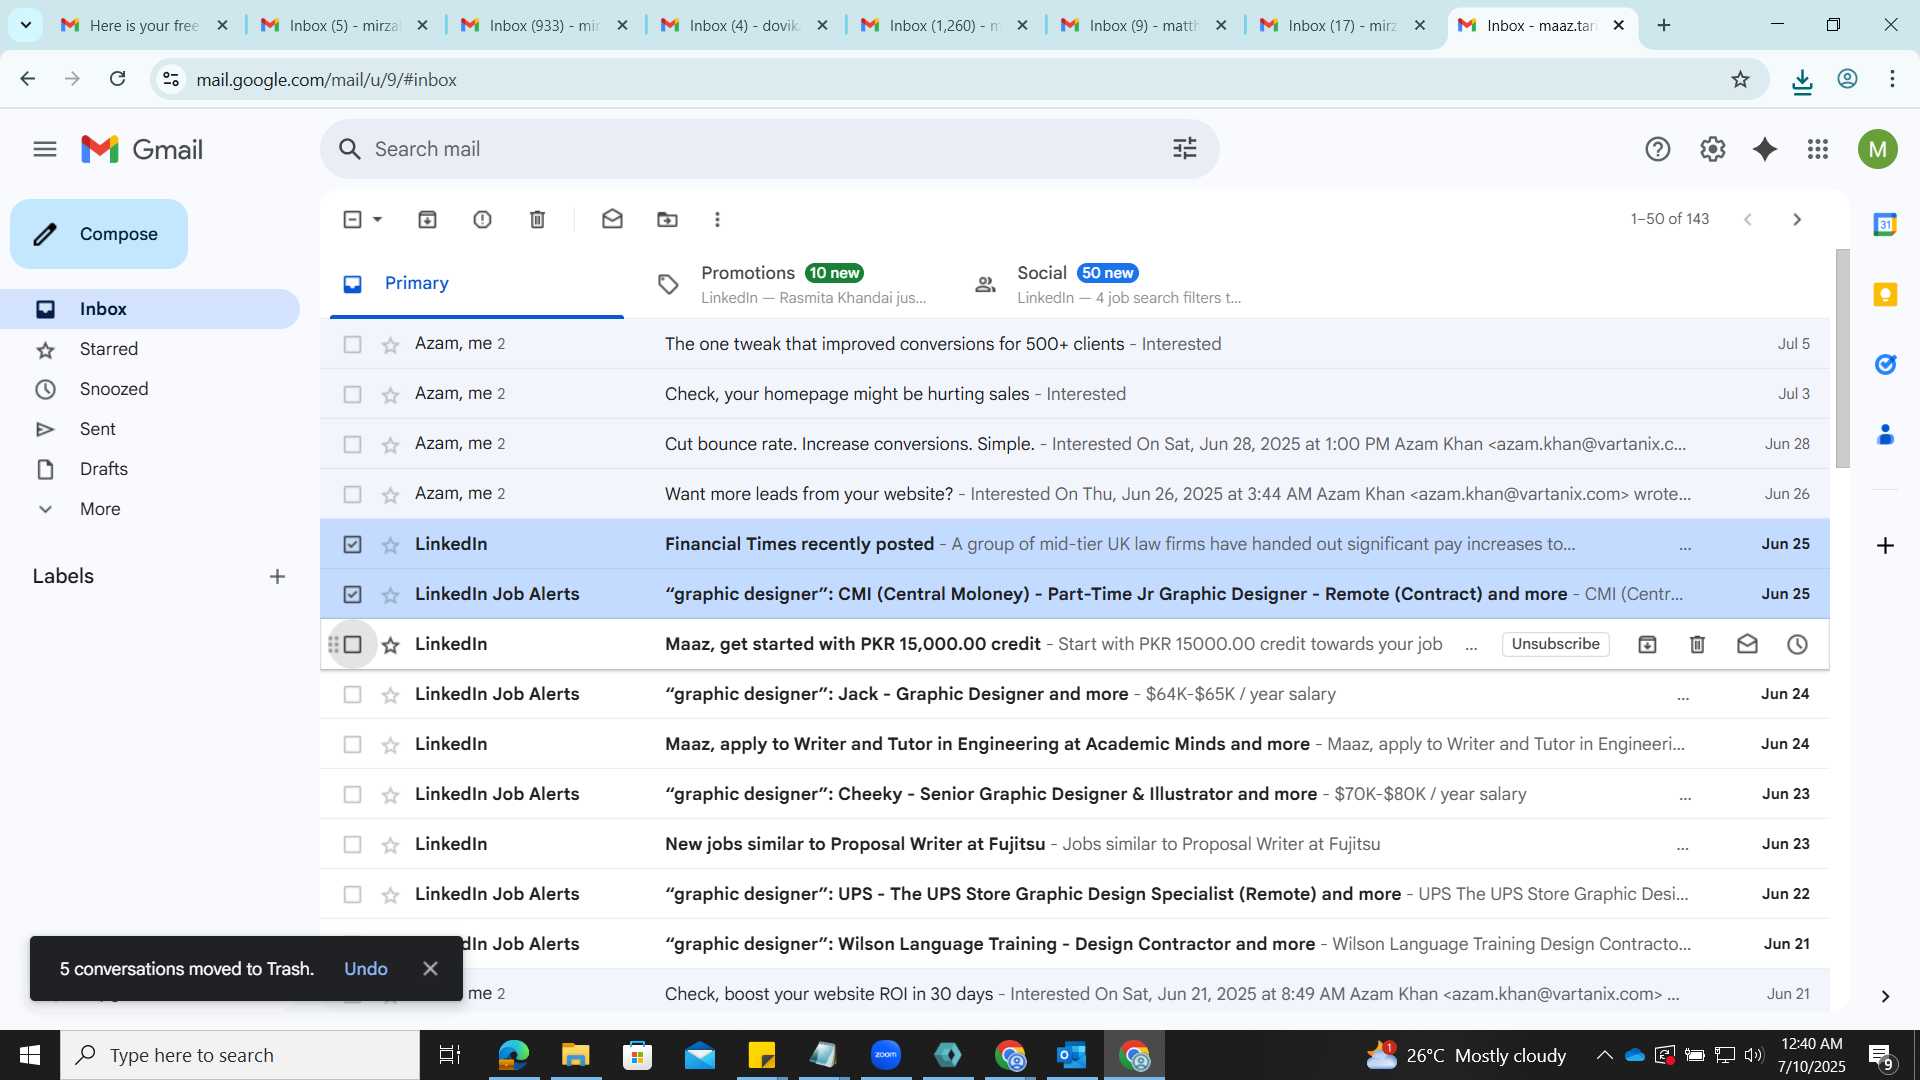Select the Jack Graphic Designer job alert checkbox
The height and width of the screenshot is (1080, 1920).
(x=352, y=694)
